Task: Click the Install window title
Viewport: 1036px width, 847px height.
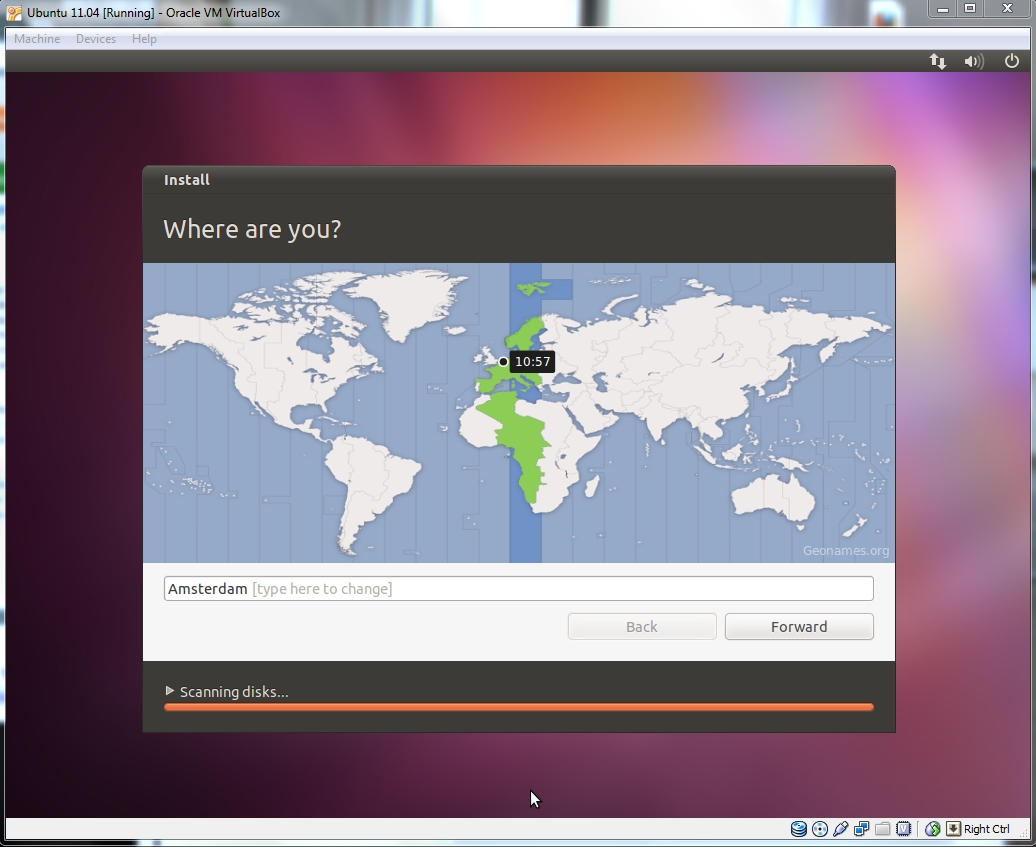Action: click(187, 180)
